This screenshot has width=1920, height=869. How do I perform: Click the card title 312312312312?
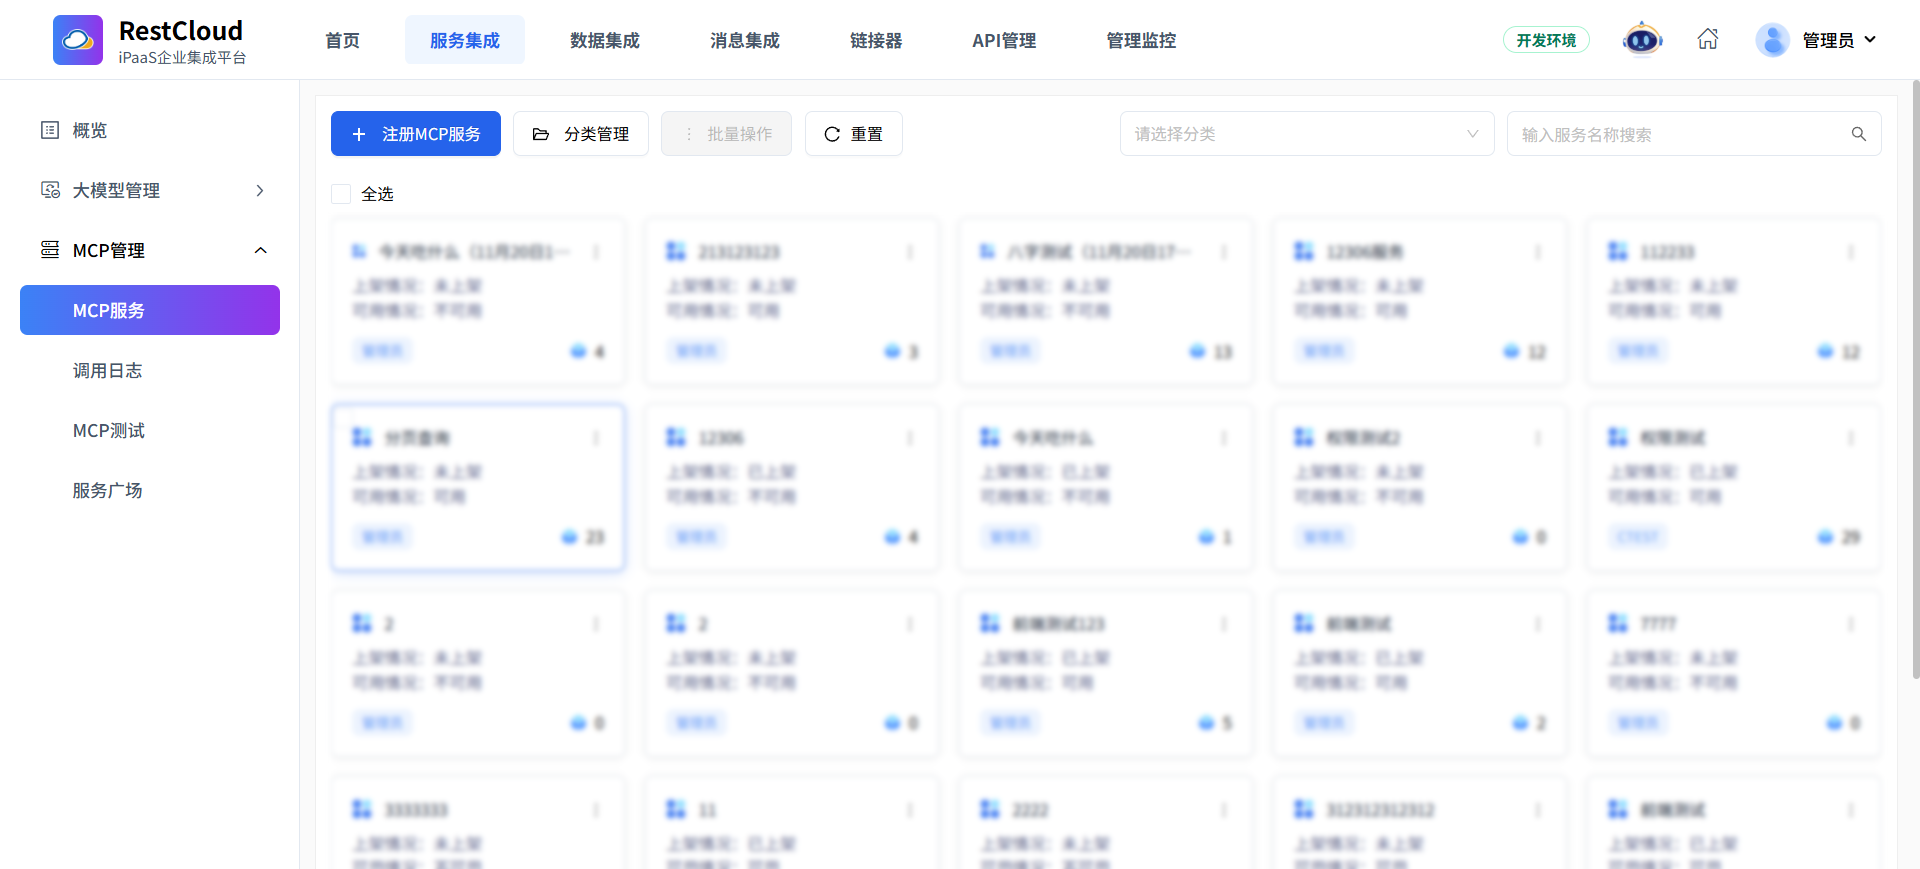click(x=1381, y=810)
